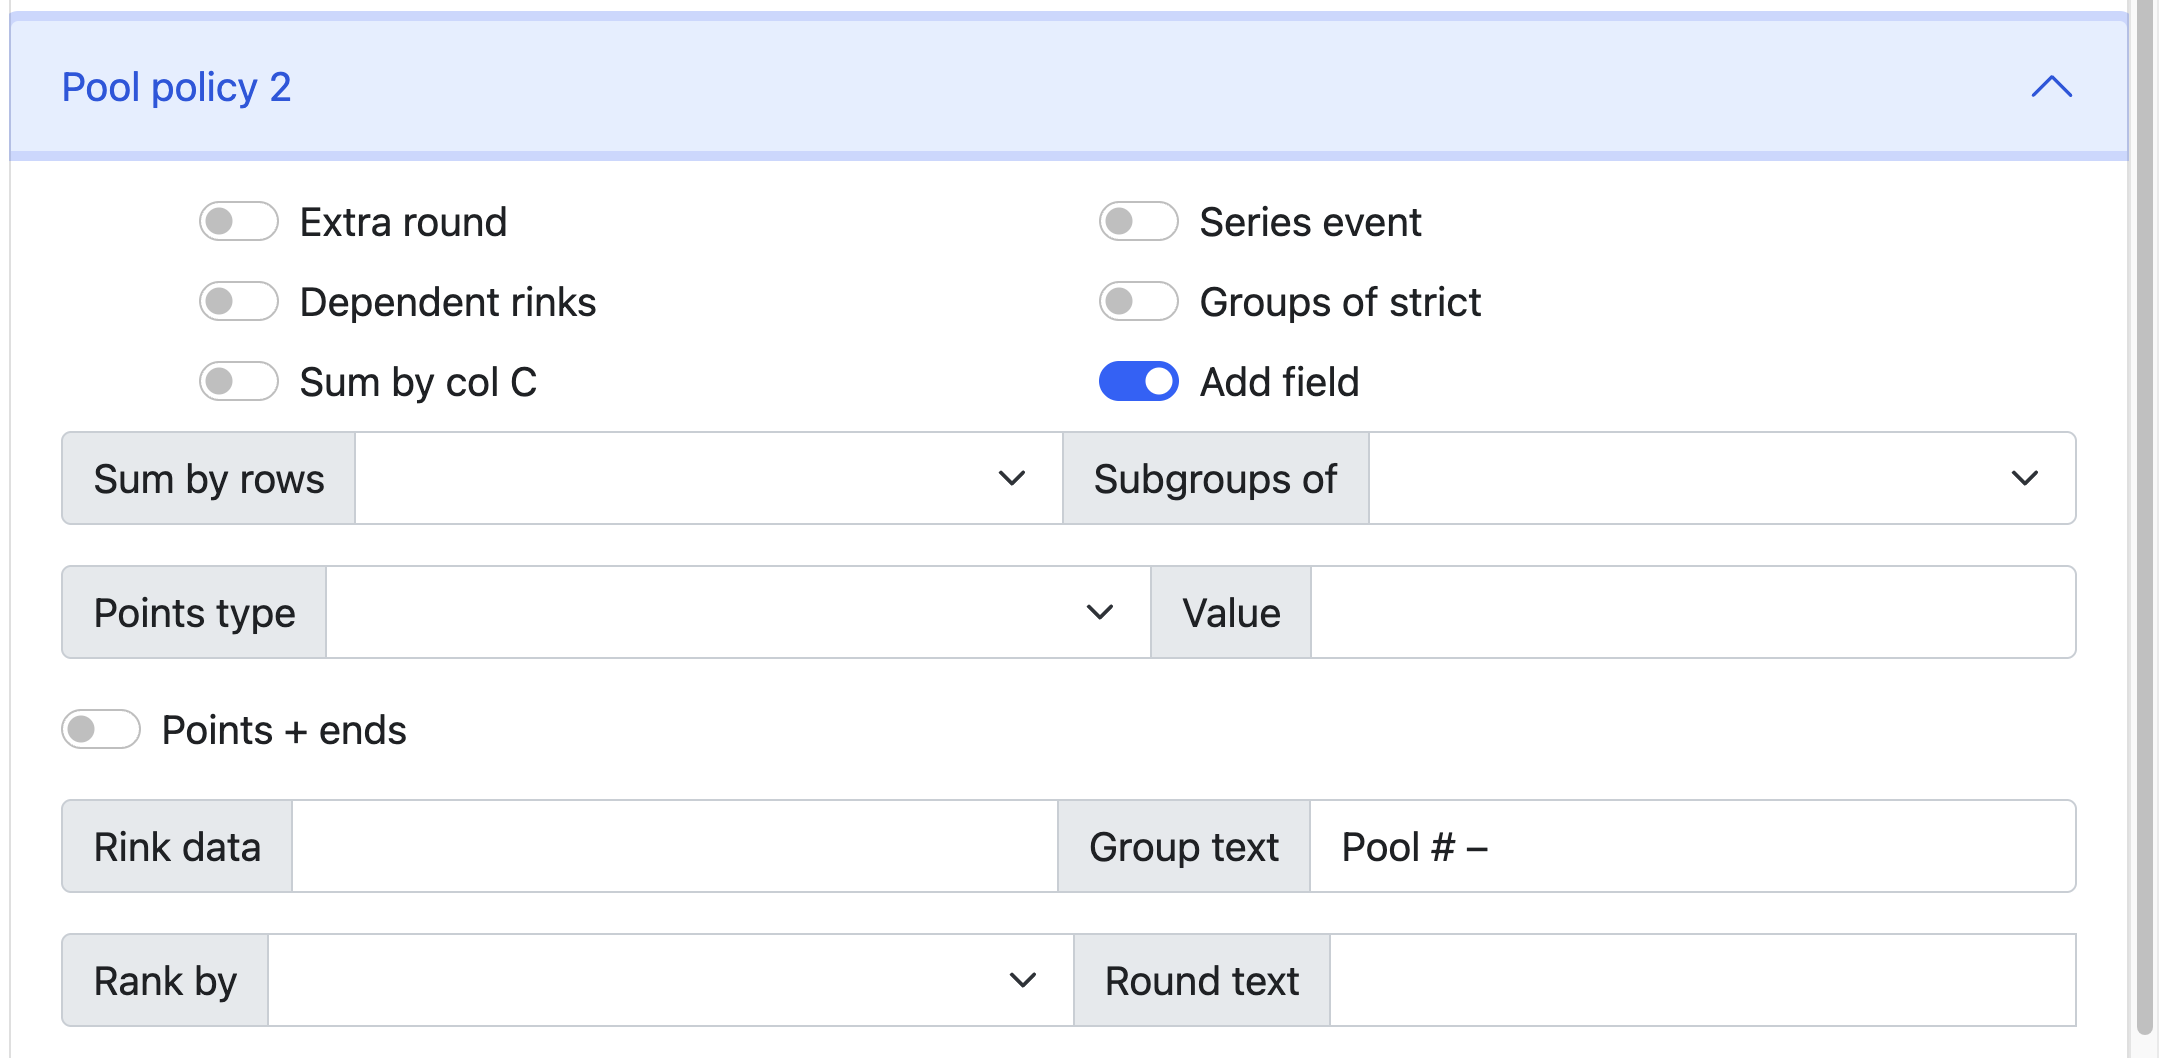Viewport: 2172px width, 1058px height.
Task: Toggle the Points + ends switch
Action: [101, 729]
